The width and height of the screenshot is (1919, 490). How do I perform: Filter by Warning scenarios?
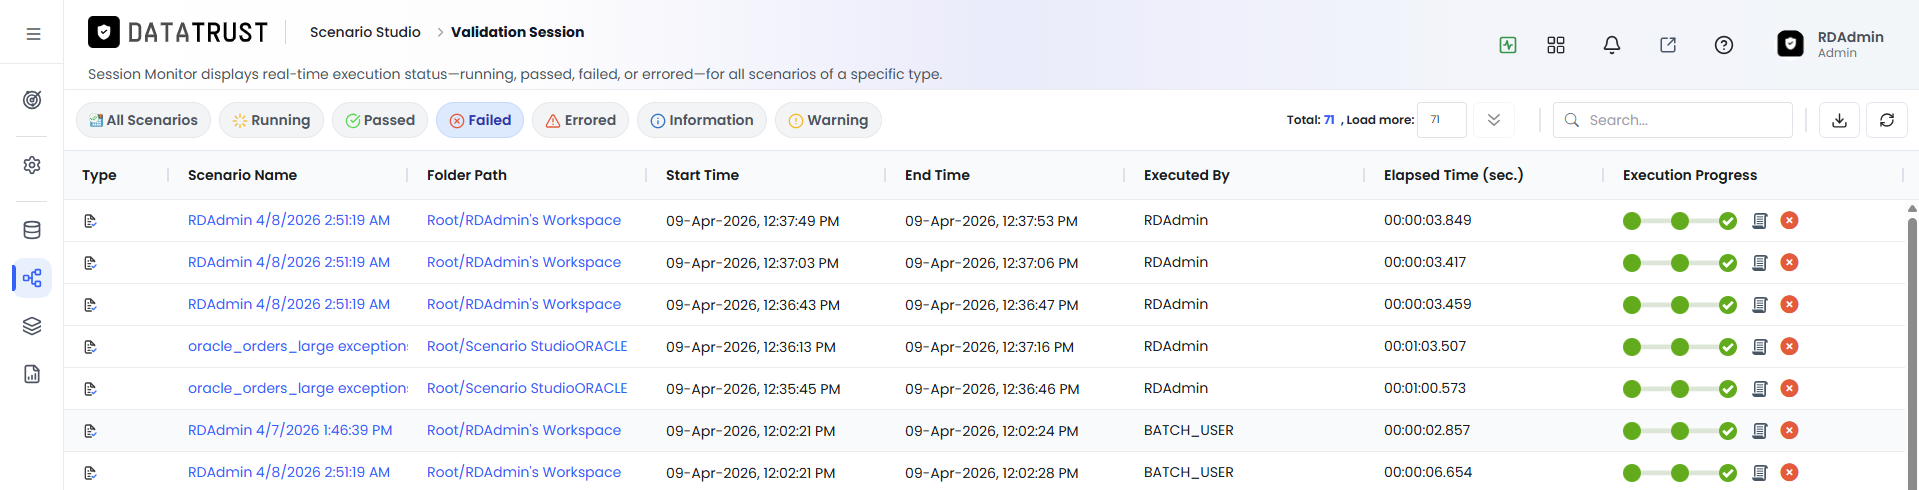point(828,120)
